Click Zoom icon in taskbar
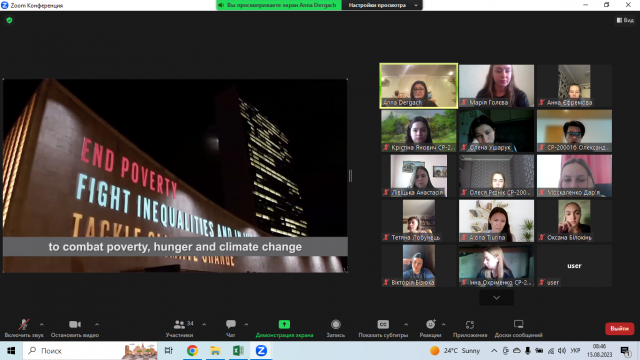Image resolution: width=640 pixels, height=360 pixels. click(x=261, y=351)
